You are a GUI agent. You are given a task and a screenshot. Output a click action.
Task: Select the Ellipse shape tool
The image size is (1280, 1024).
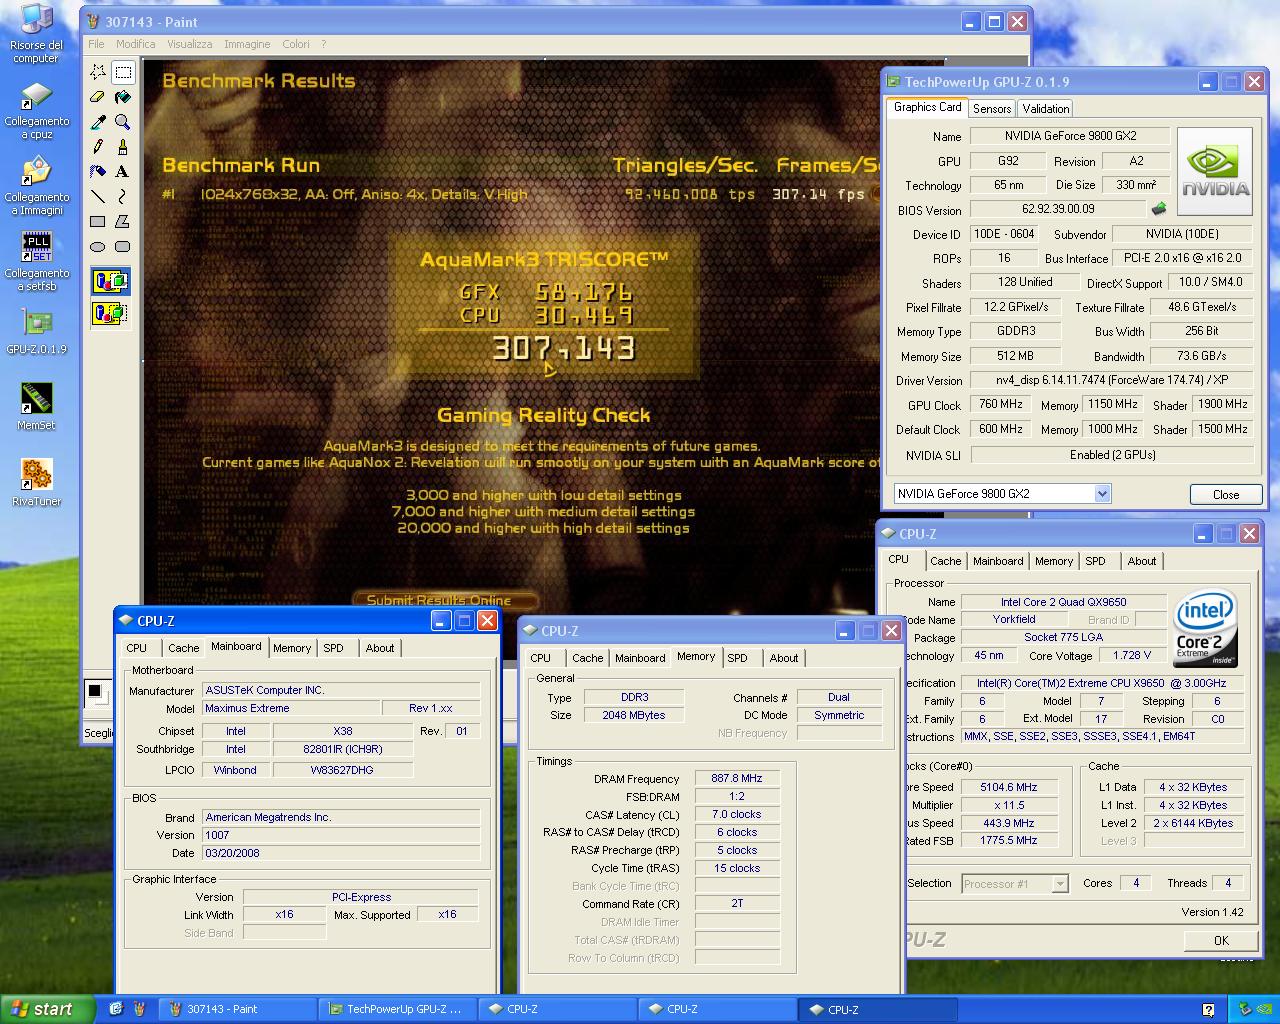coord(98,247)
